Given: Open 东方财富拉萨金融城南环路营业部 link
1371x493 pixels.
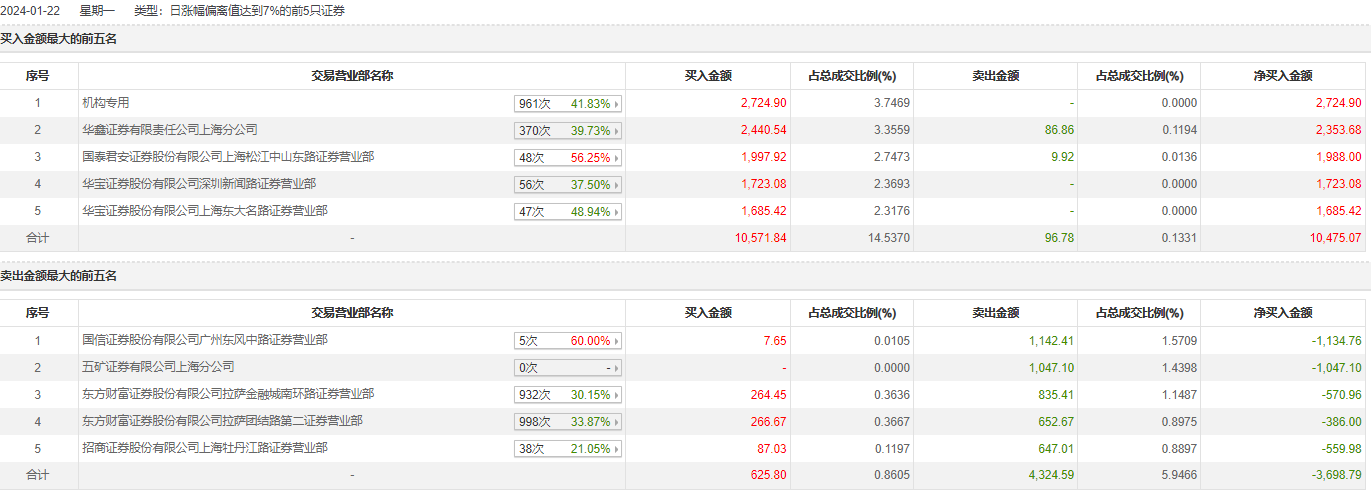Looking at the screenshot, I should click(x=228, y=394).
